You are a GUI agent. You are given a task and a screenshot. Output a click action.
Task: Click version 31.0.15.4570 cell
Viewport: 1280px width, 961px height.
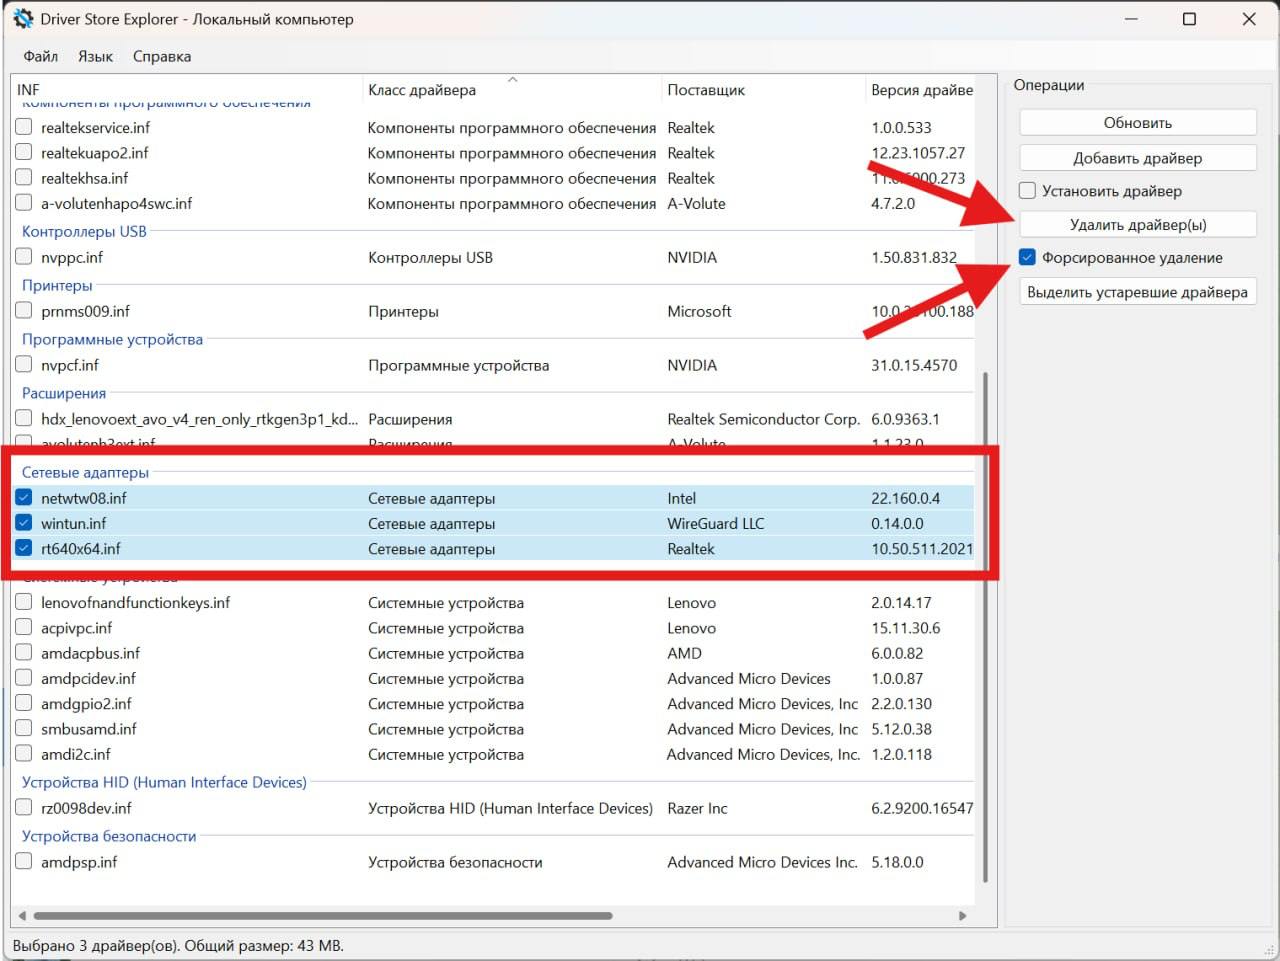tap(914, 365)
